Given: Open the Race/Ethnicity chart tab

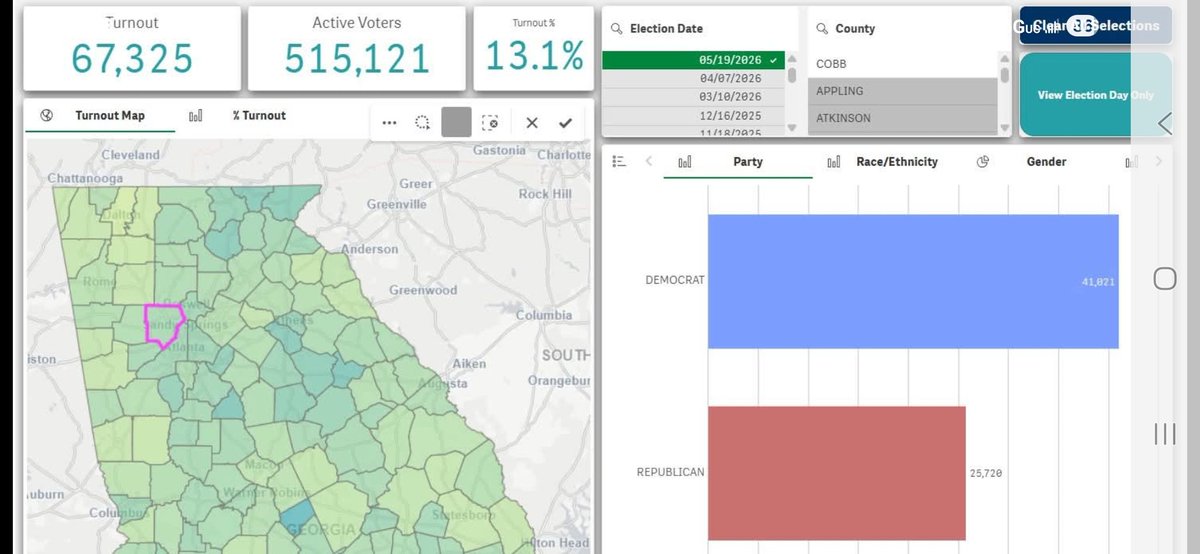Looking at the screenshot, I should click(897, 162).
